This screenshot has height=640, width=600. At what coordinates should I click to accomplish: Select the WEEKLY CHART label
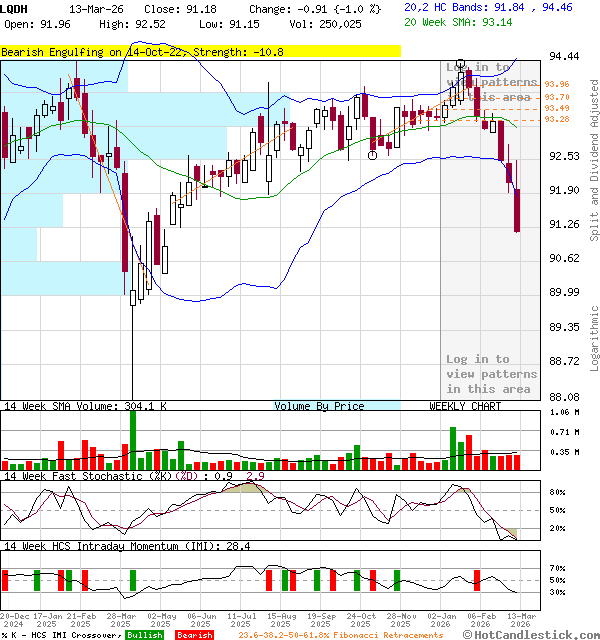(465, 406)
